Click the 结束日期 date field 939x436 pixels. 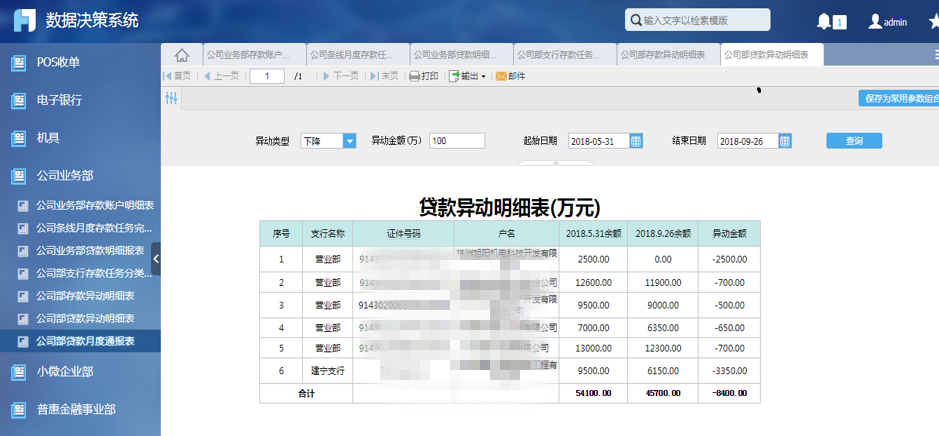point(748,141)
